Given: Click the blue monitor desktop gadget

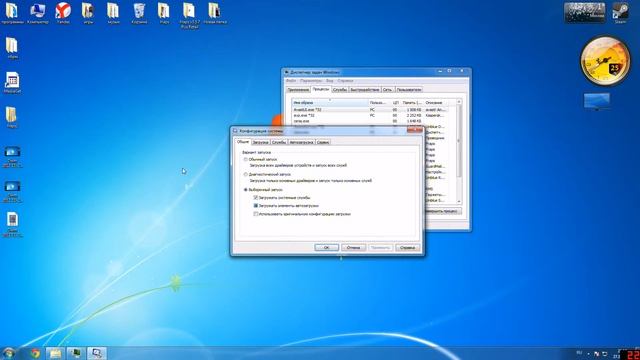Looking at the screenshot, I should coord(597,101).
